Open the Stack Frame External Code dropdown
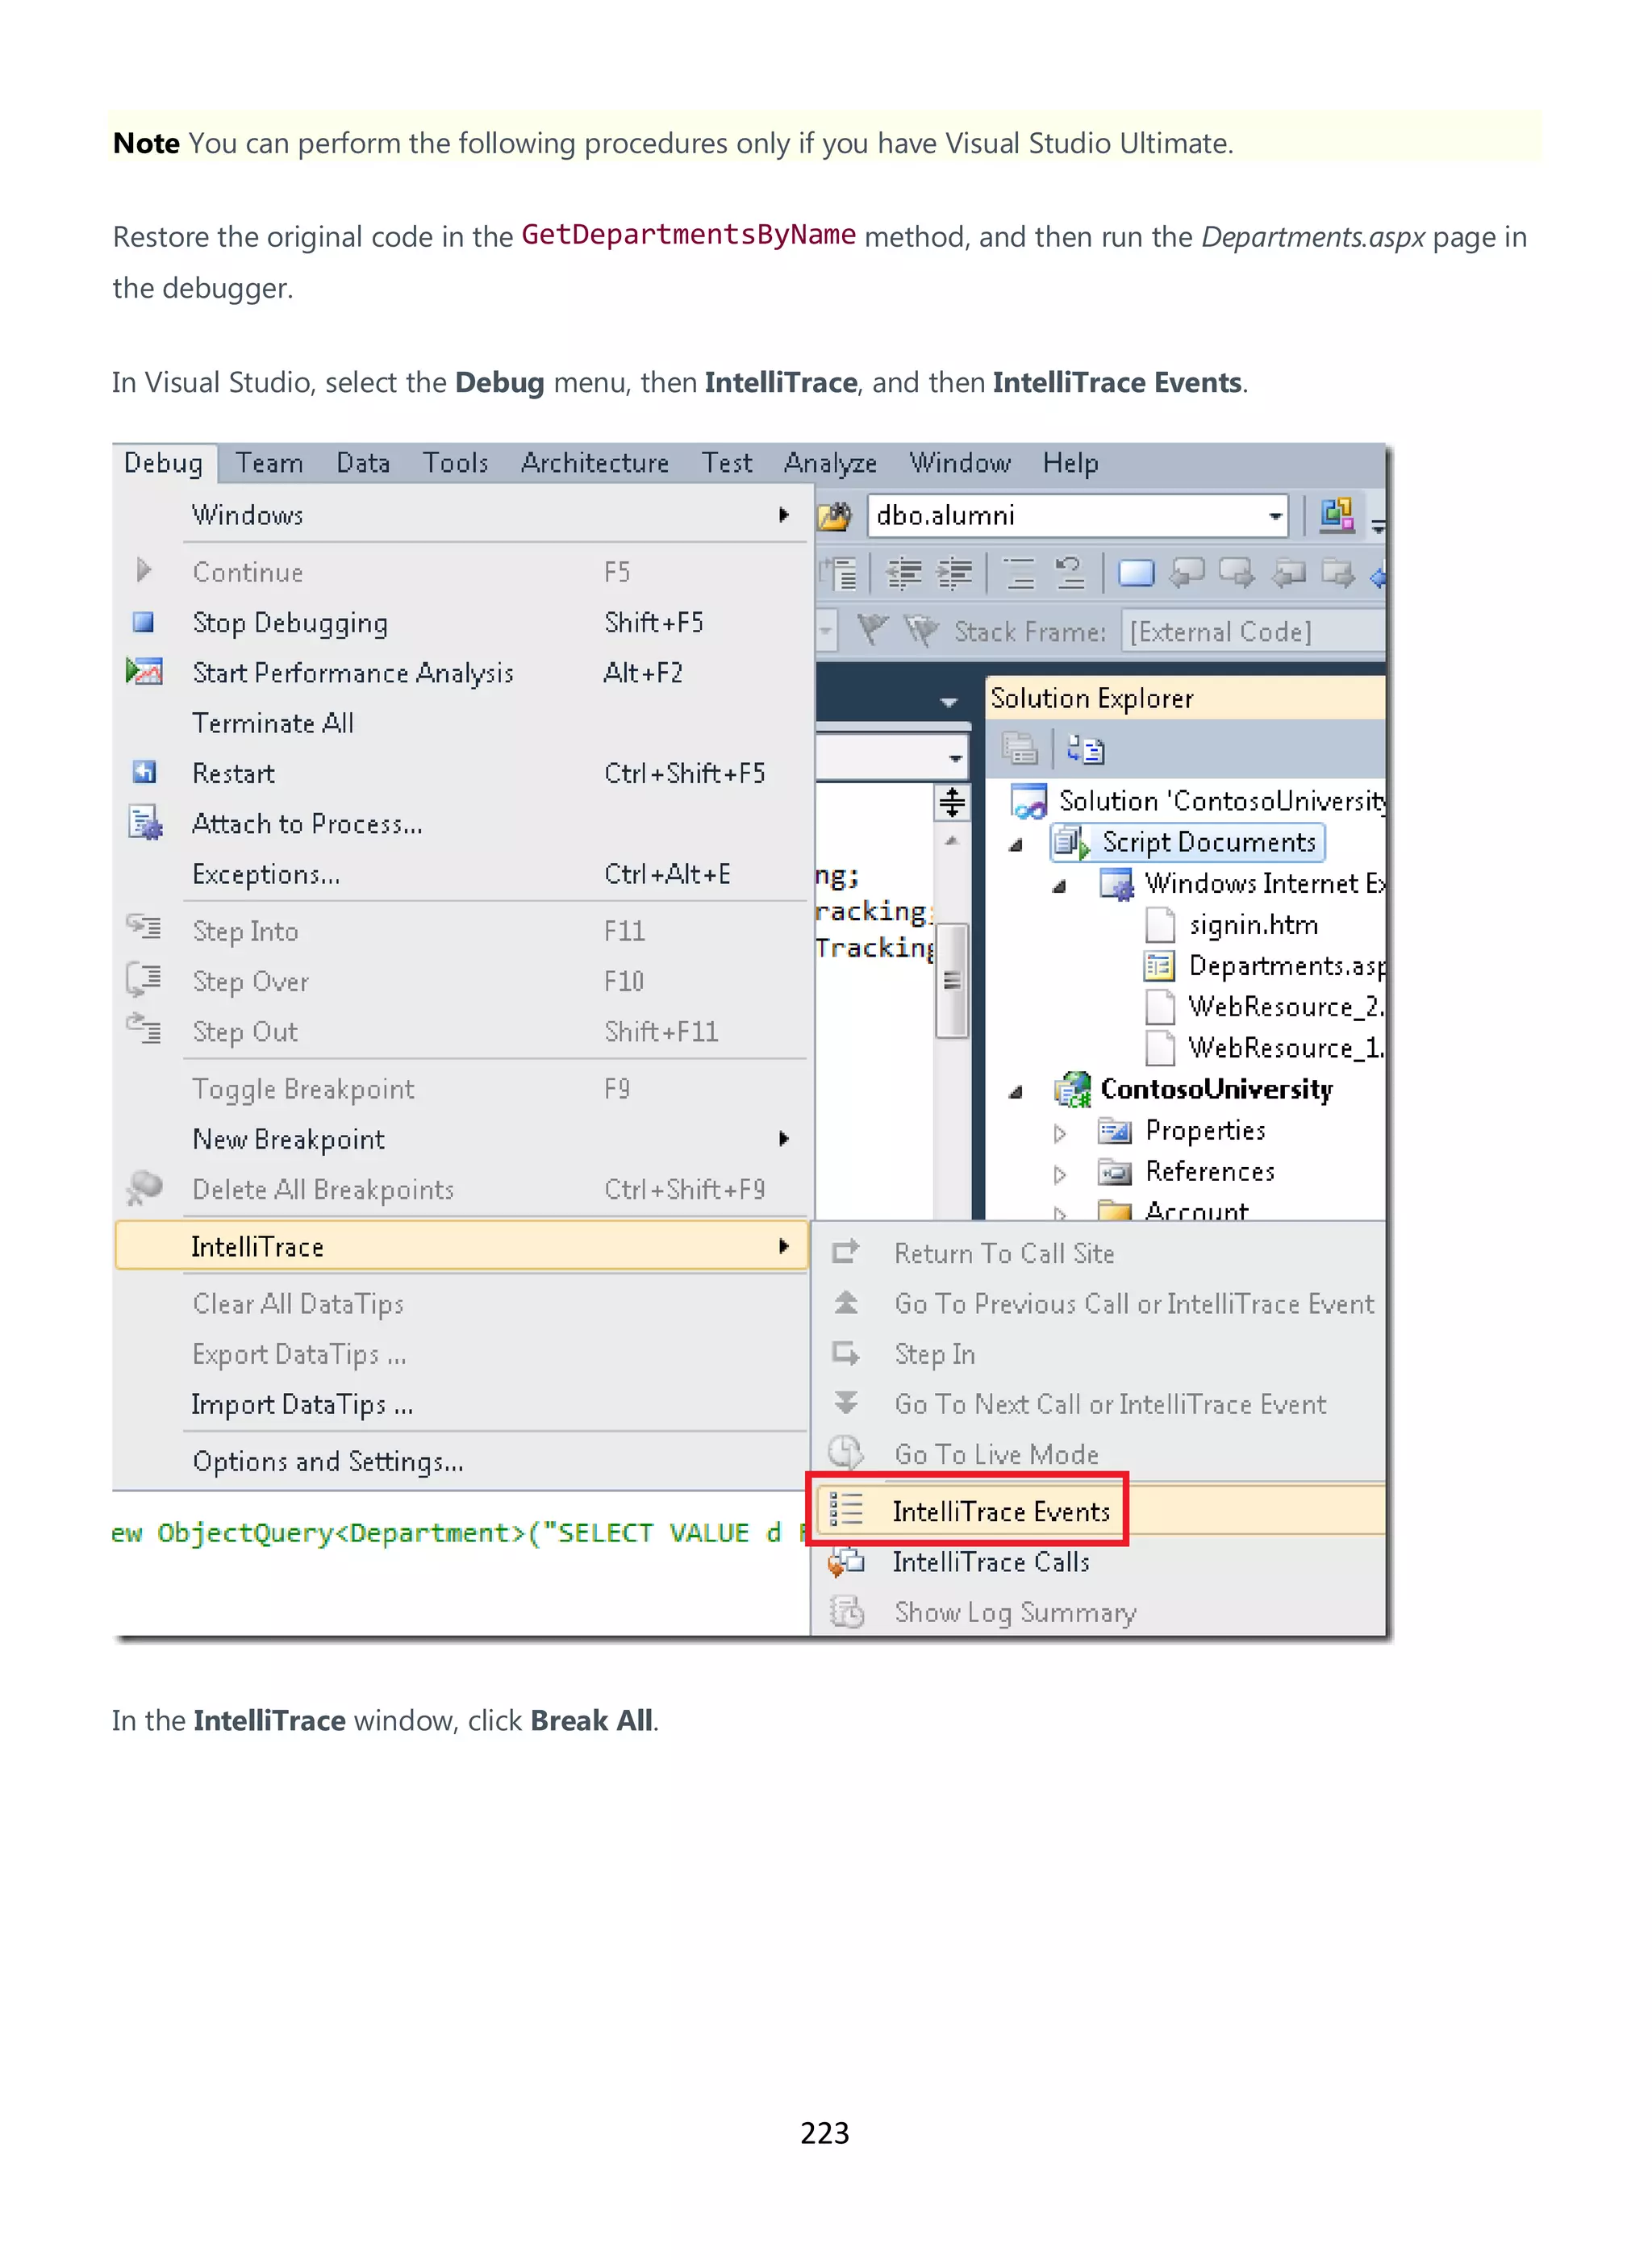 [x=1254, y=632]
